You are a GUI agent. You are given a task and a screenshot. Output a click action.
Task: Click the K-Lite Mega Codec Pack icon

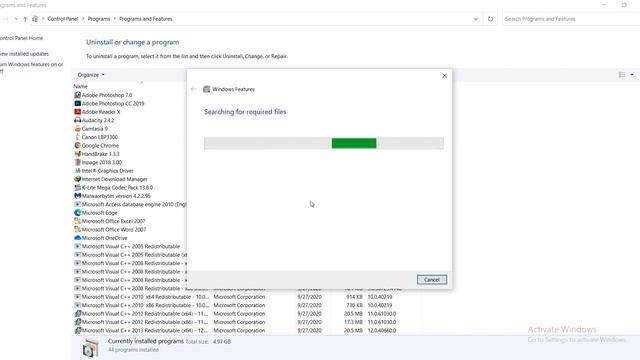click(78, 187)
